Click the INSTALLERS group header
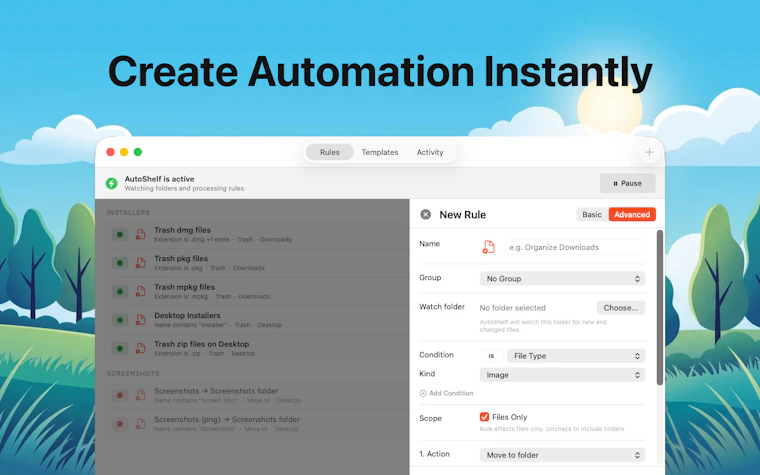Screen dimensions: 760x475 click(128, 213)
